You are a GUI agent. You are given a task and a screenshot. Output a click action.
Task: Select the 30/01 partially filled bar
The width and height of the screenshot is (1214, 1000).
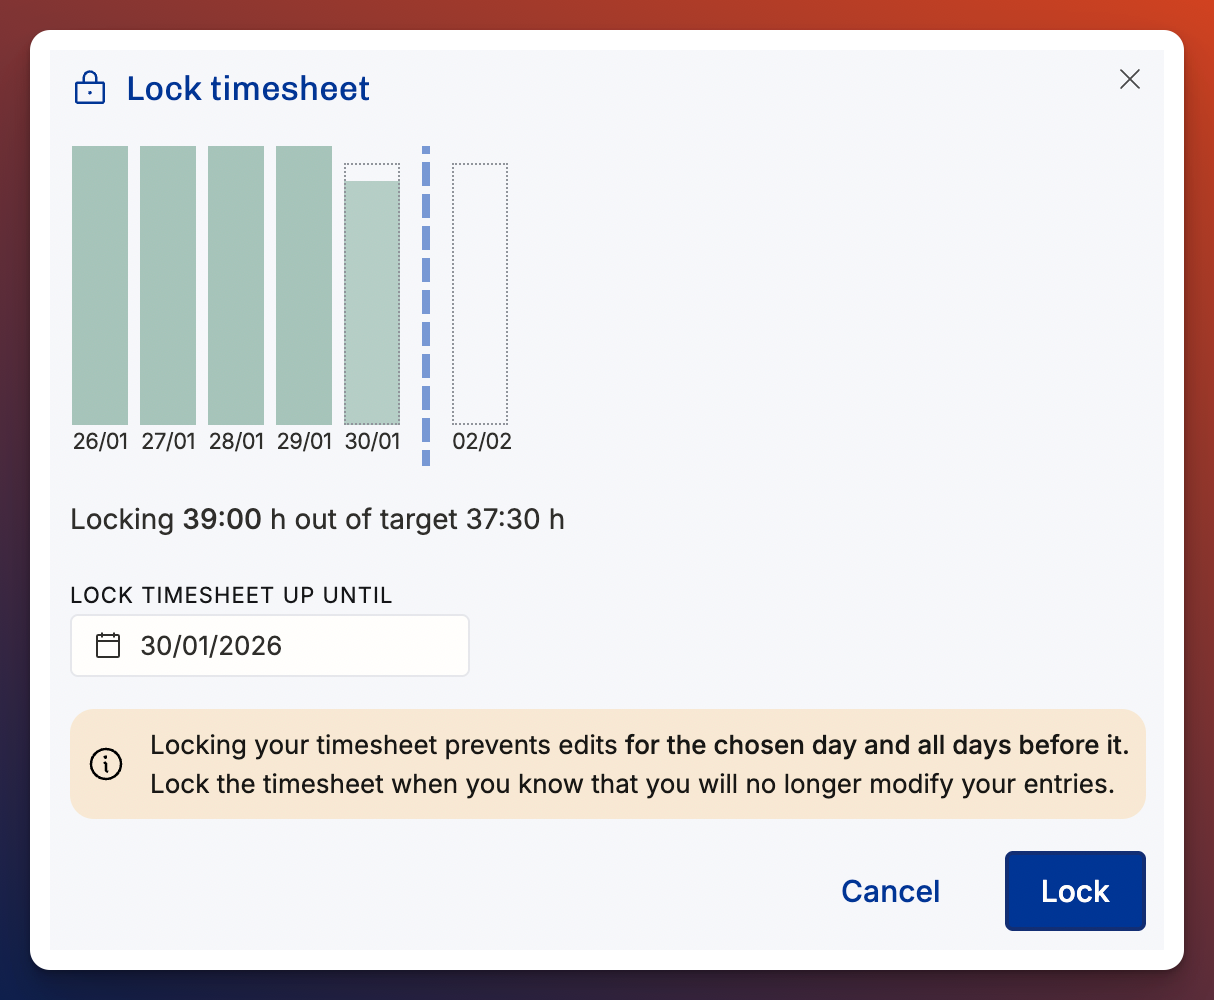(372, 294)
